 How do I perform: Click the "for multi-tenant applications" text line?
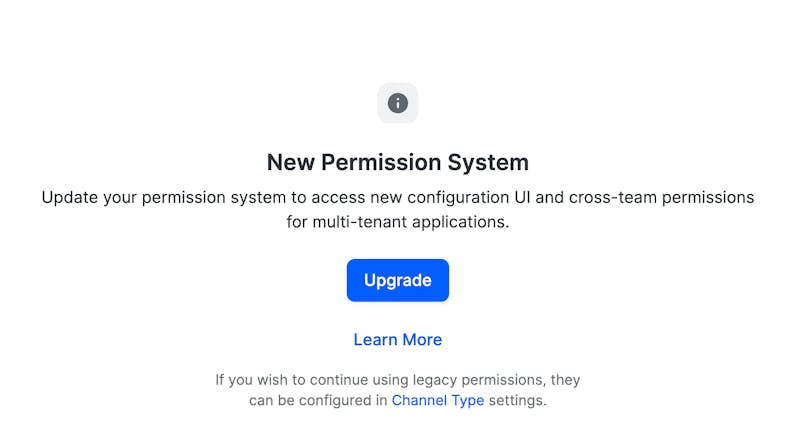[398, 222]
